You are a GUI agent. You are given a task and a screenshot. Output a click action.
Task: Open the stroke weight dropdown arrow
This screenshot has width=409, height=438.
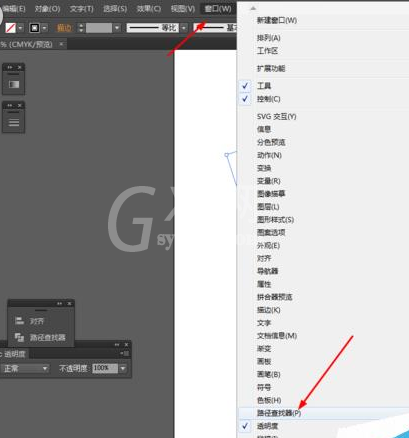(117, 28)
